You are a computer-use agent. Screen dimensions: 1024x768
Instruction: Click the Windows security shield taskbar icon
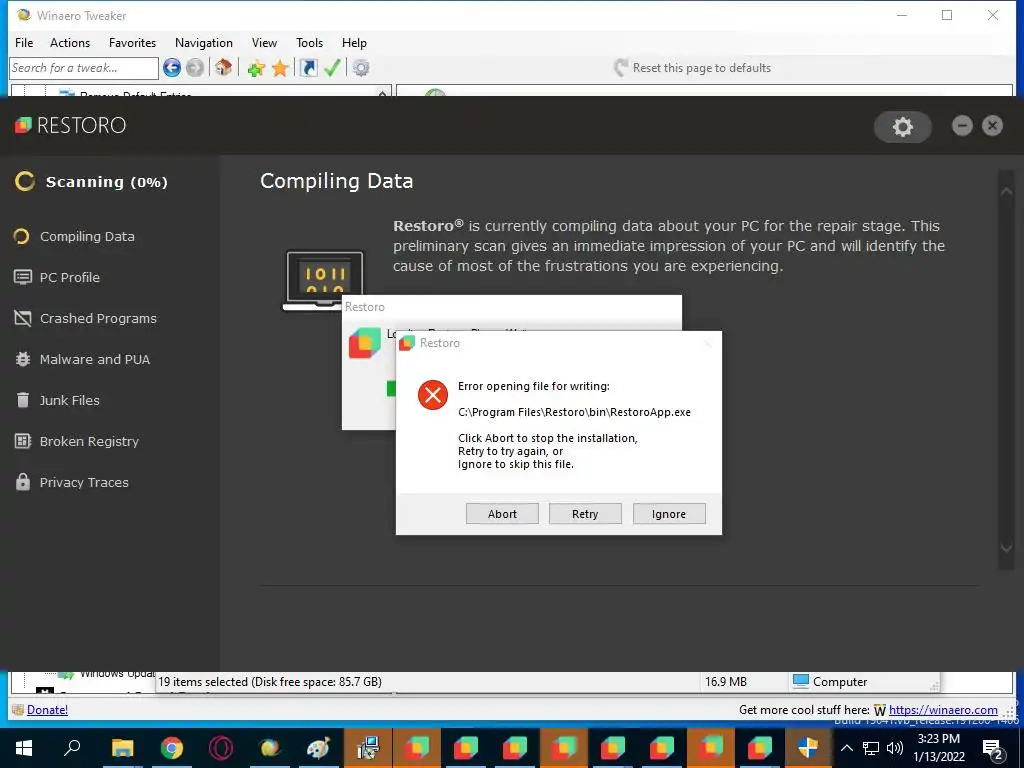point(808,748)
